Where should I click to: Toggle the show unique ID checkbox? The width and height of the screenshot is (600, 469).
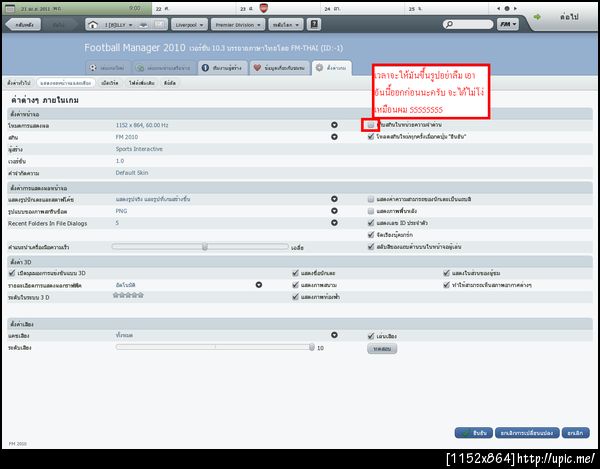tap(370, 223)
